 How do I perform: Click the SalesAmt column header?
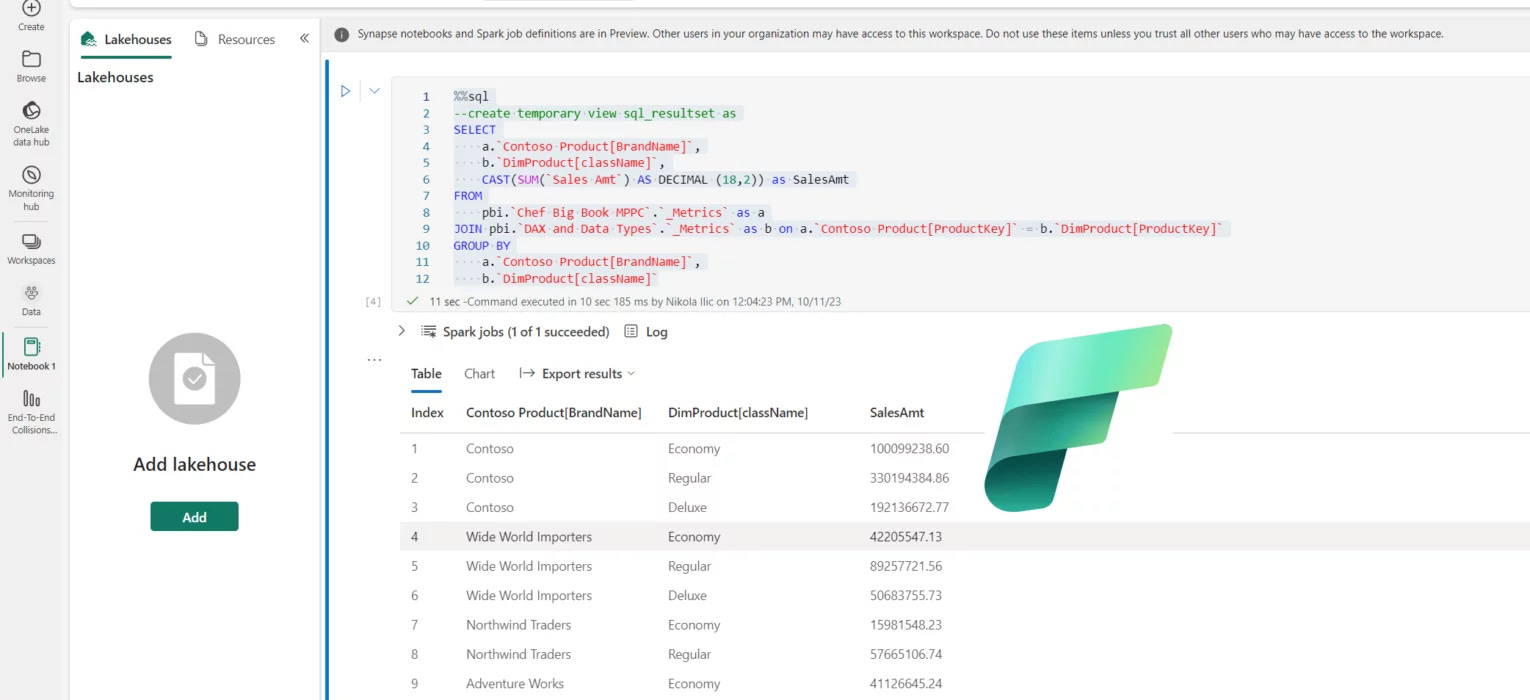pos(897,412)
